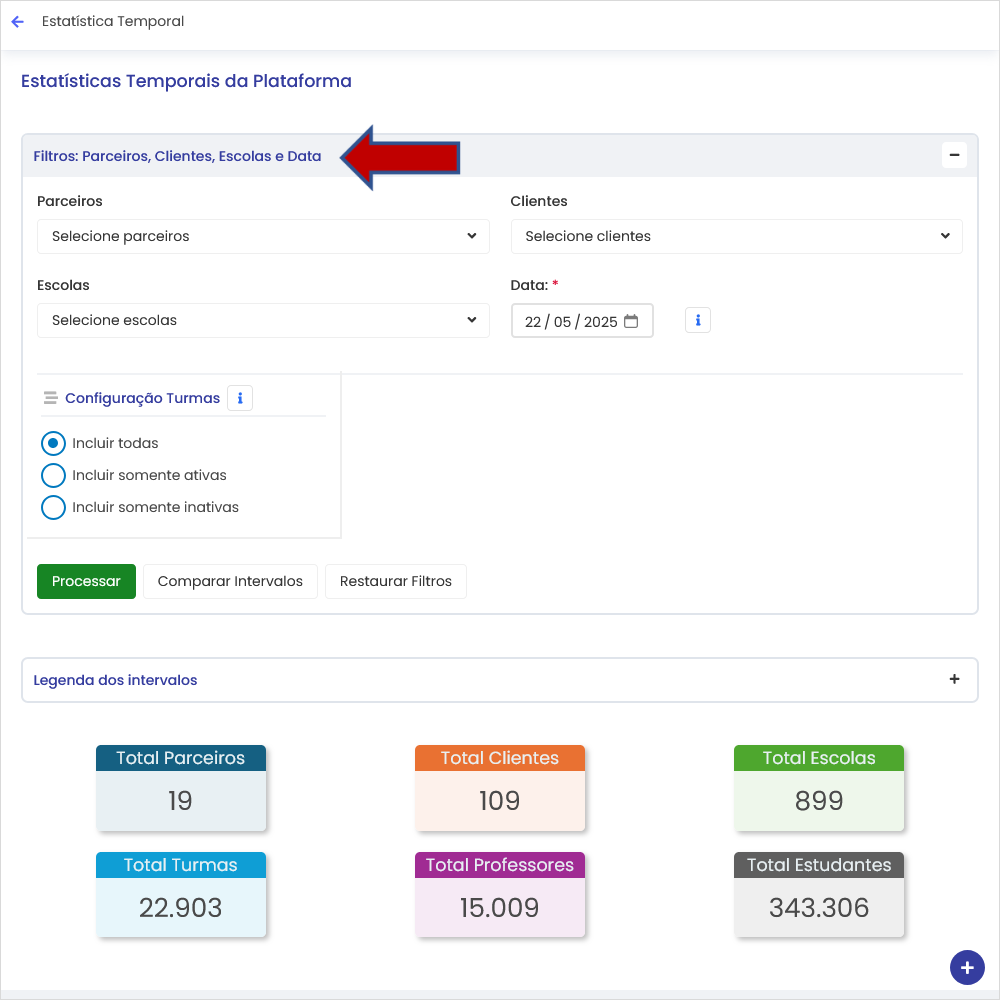Click the date input field 22/05/2025
The width and height of the screenshot is (1000, 1000).
(x=582, y=321)
